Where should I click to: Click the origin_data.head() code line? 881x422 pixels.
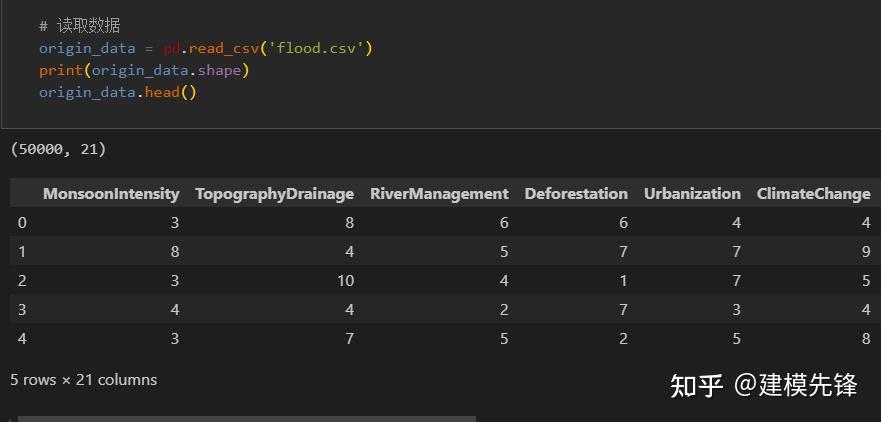pos(118,92)
